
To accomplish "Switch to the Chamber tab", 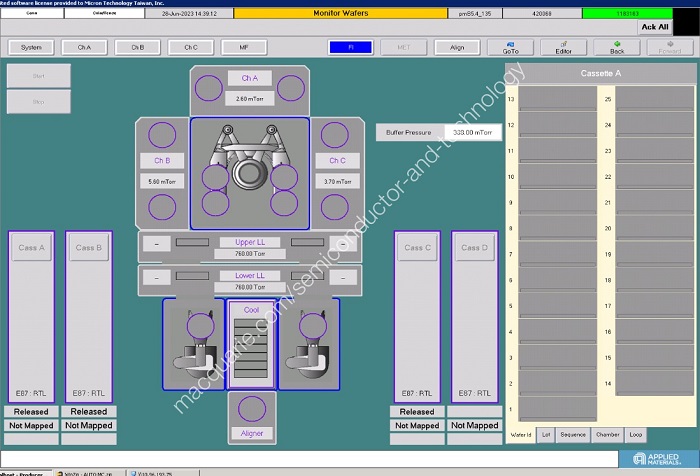I will coord(608,435).
